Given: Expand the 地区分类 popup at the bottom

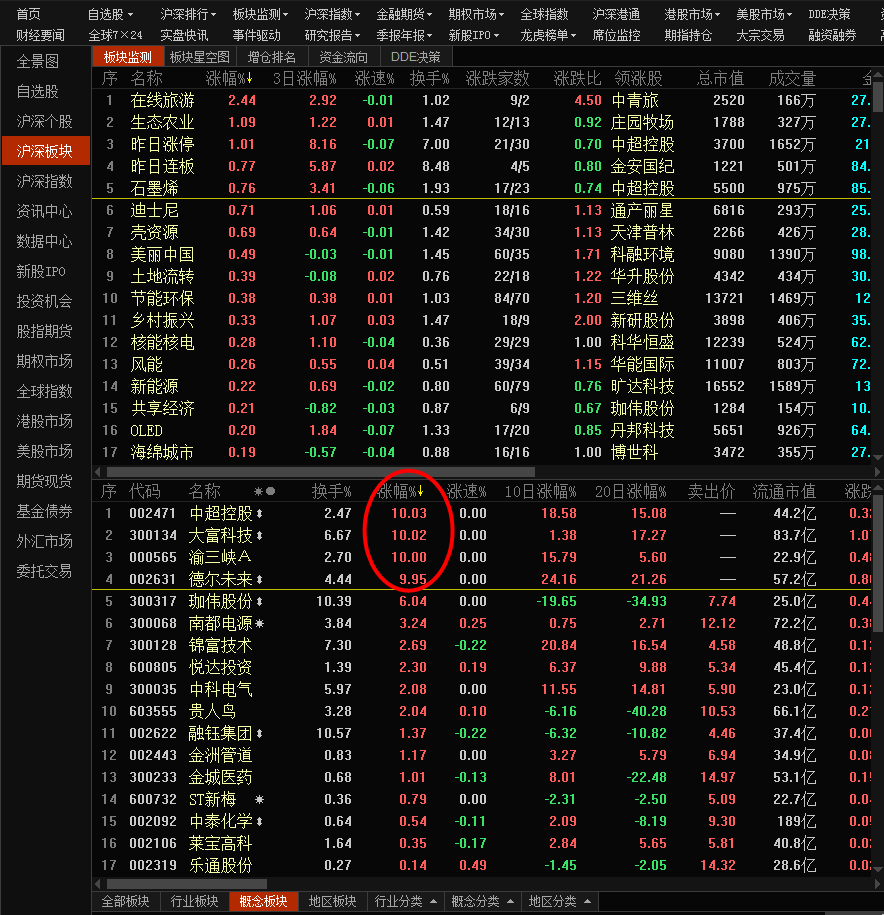Looking at the screenshot, I should [560, 902].
